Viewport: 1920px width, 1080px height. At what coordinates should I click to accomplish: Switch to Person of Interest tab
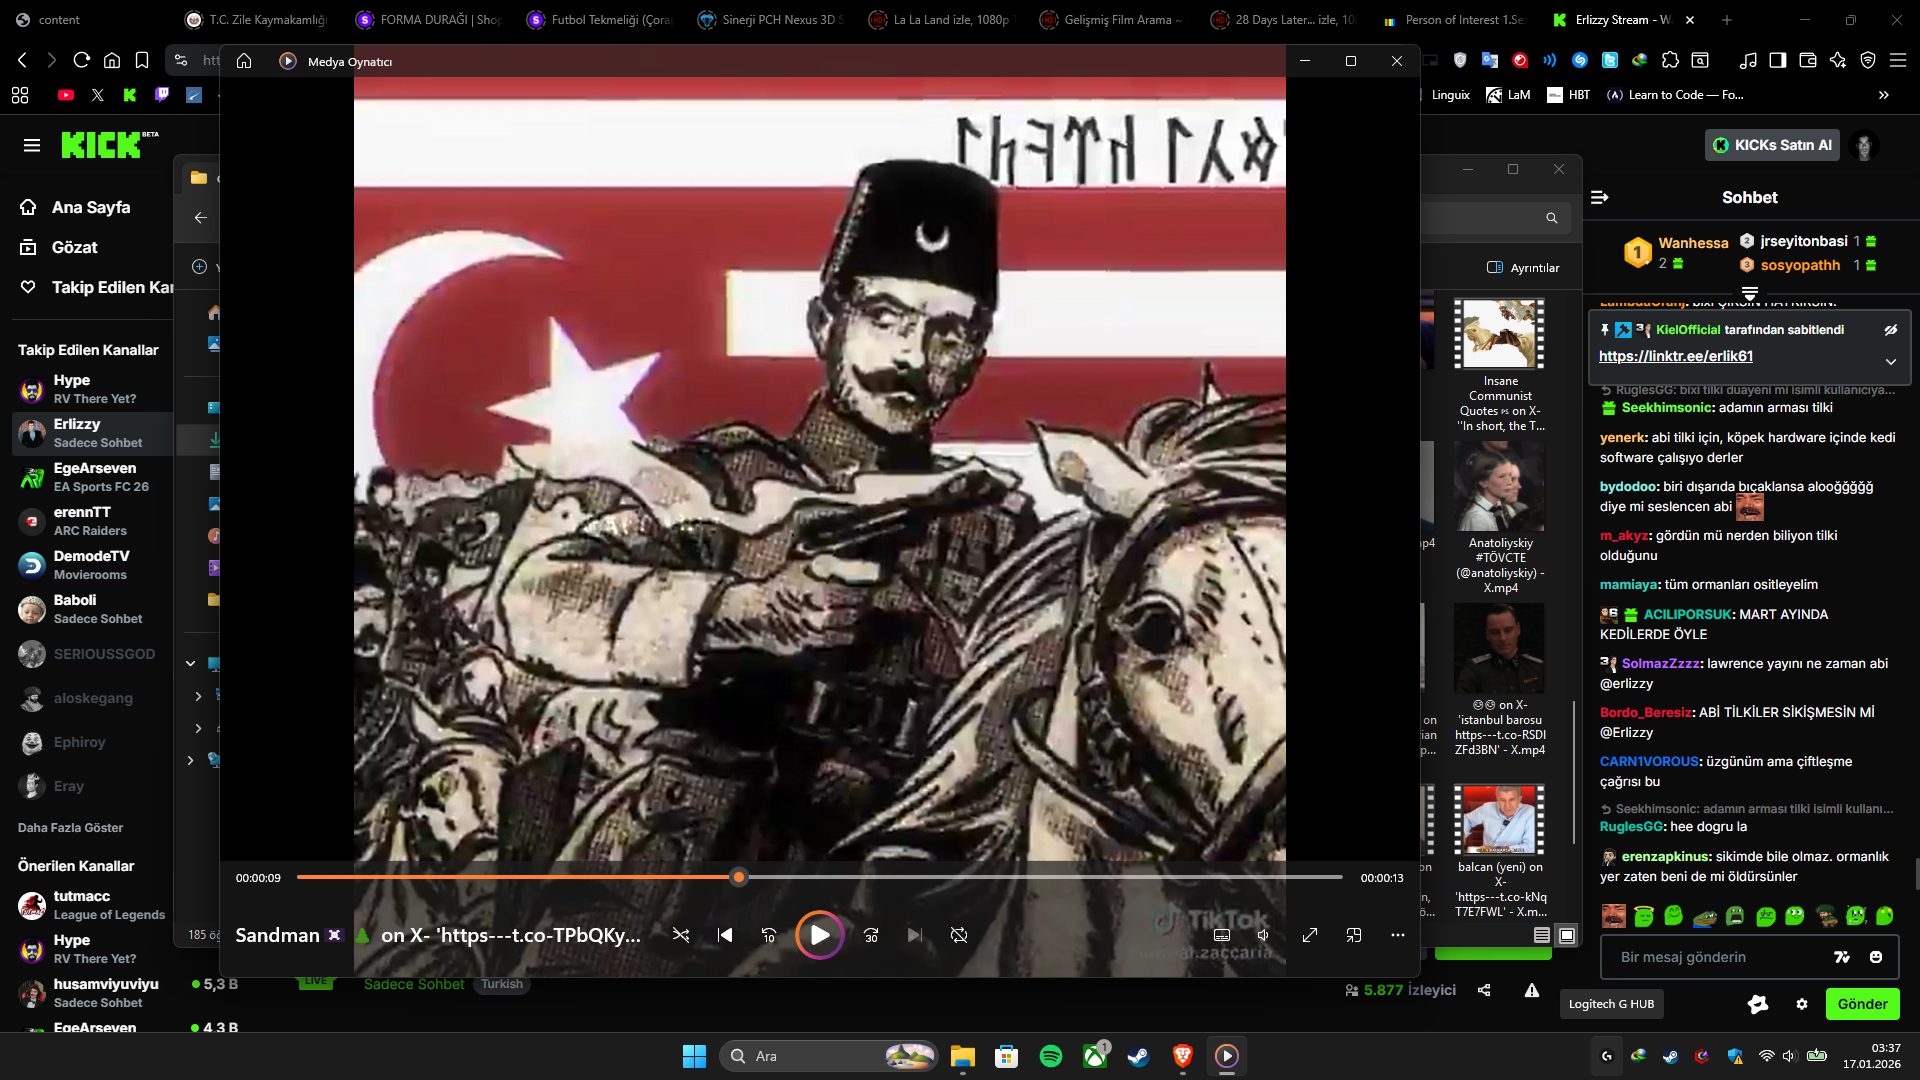point(1453,19)
